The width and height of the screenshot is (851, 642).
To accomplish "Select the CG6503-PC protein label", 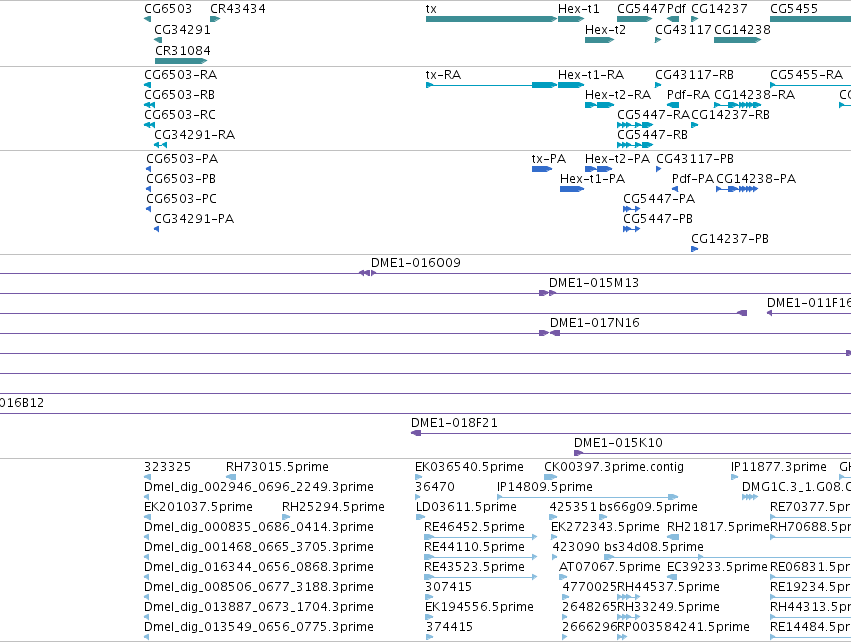I will coord(181,199).
